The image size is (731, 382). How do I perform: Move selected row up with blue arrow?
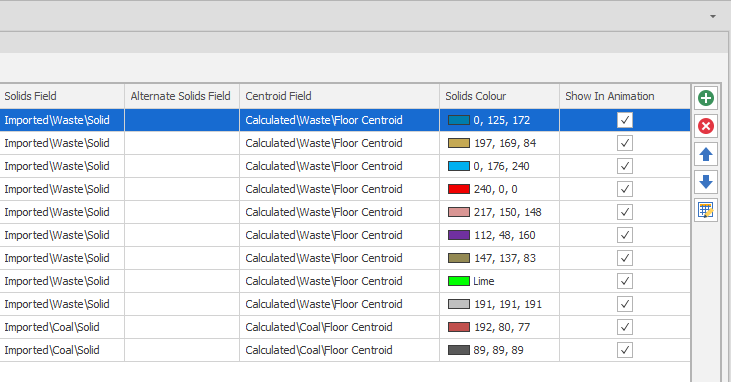tap(705, 154)
